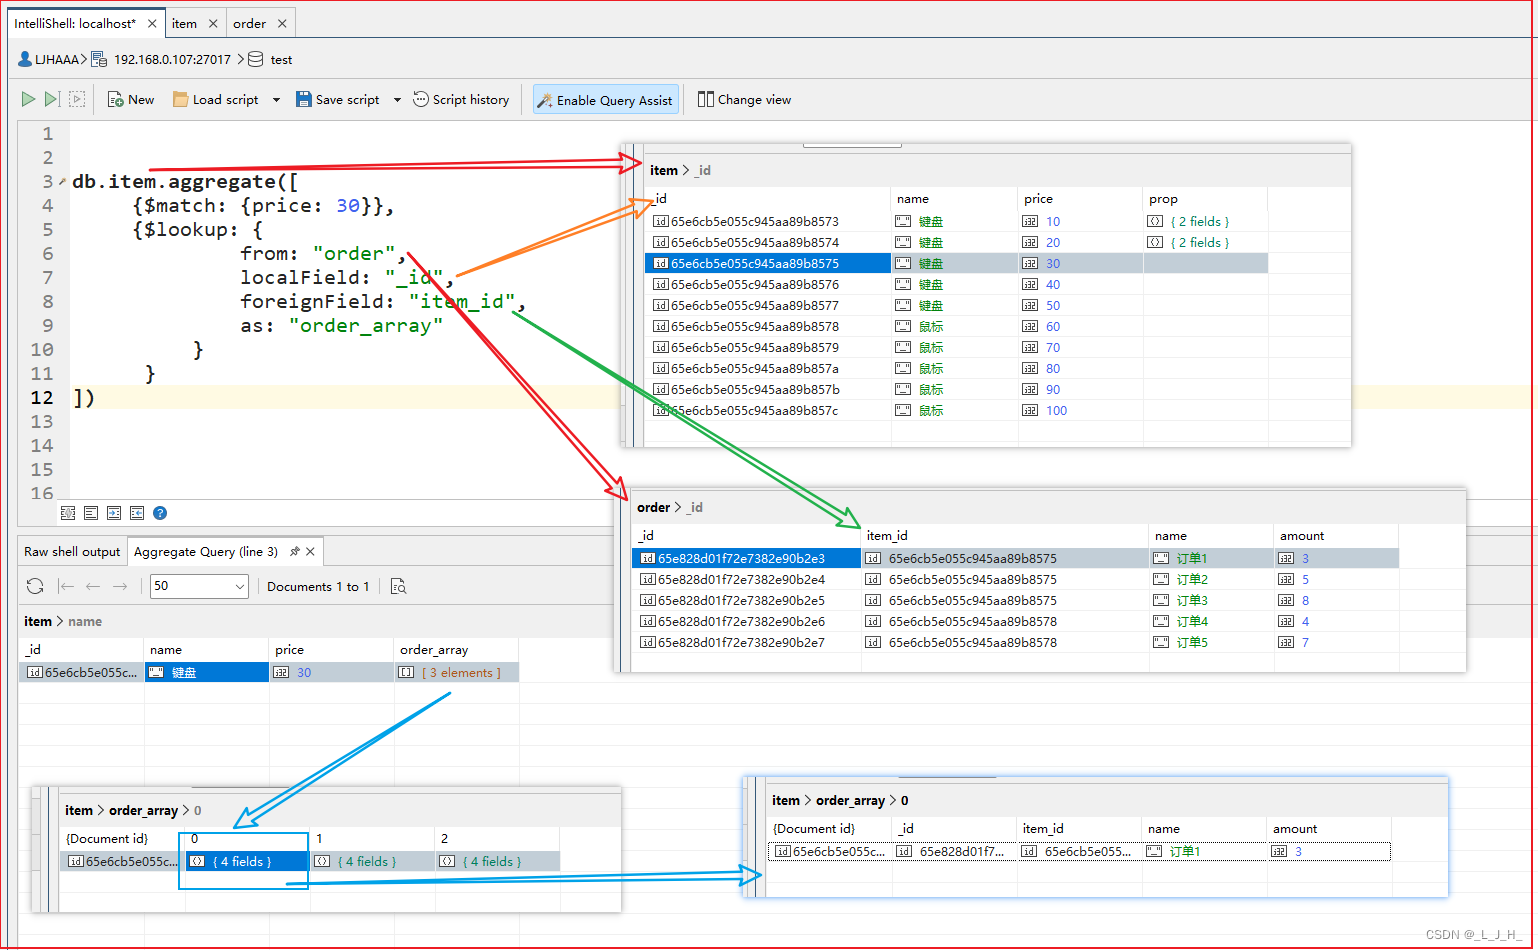
Task: Click the Load script folder button
Action: pos(215,99)
